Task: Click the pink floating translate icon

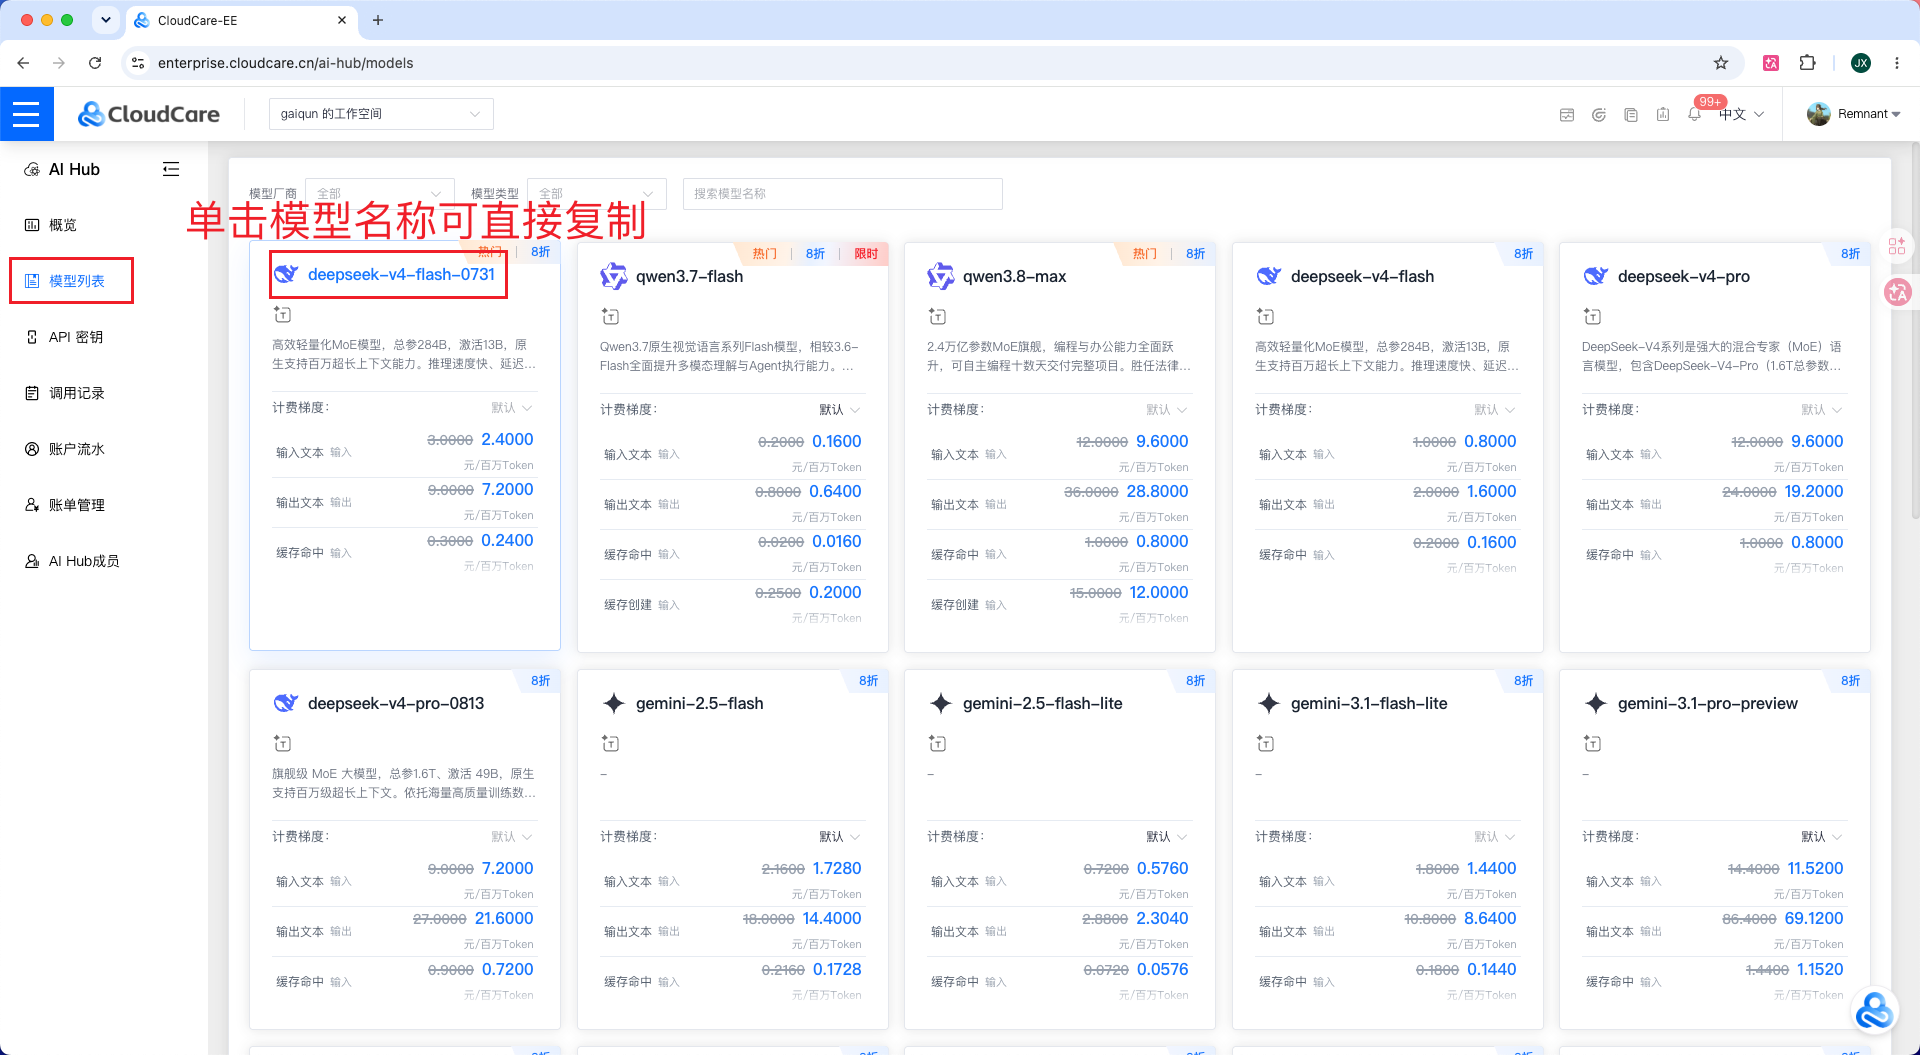Action: [x=1898, y=292]
